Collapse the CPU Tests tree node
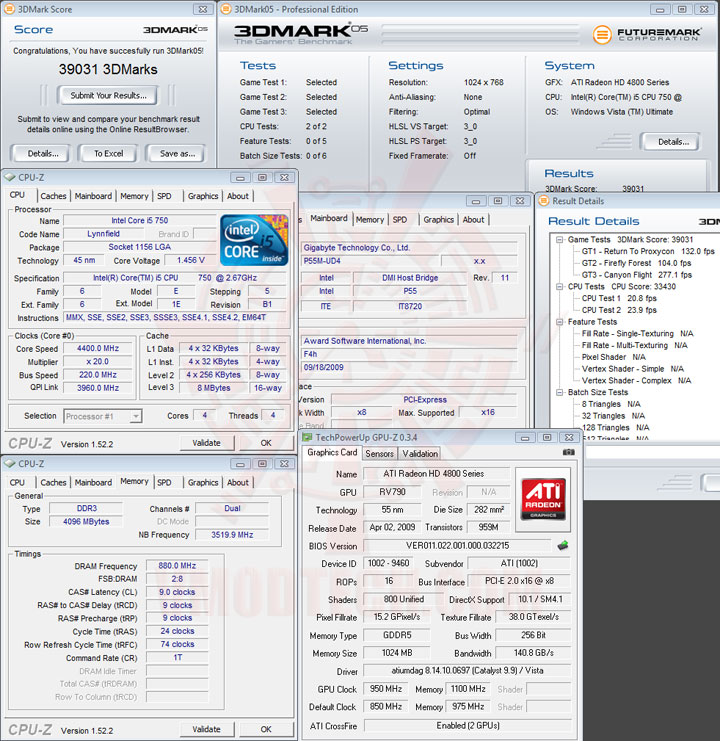Screen dimensions: 720x741 pyautogui.click(x=559, y=286)
